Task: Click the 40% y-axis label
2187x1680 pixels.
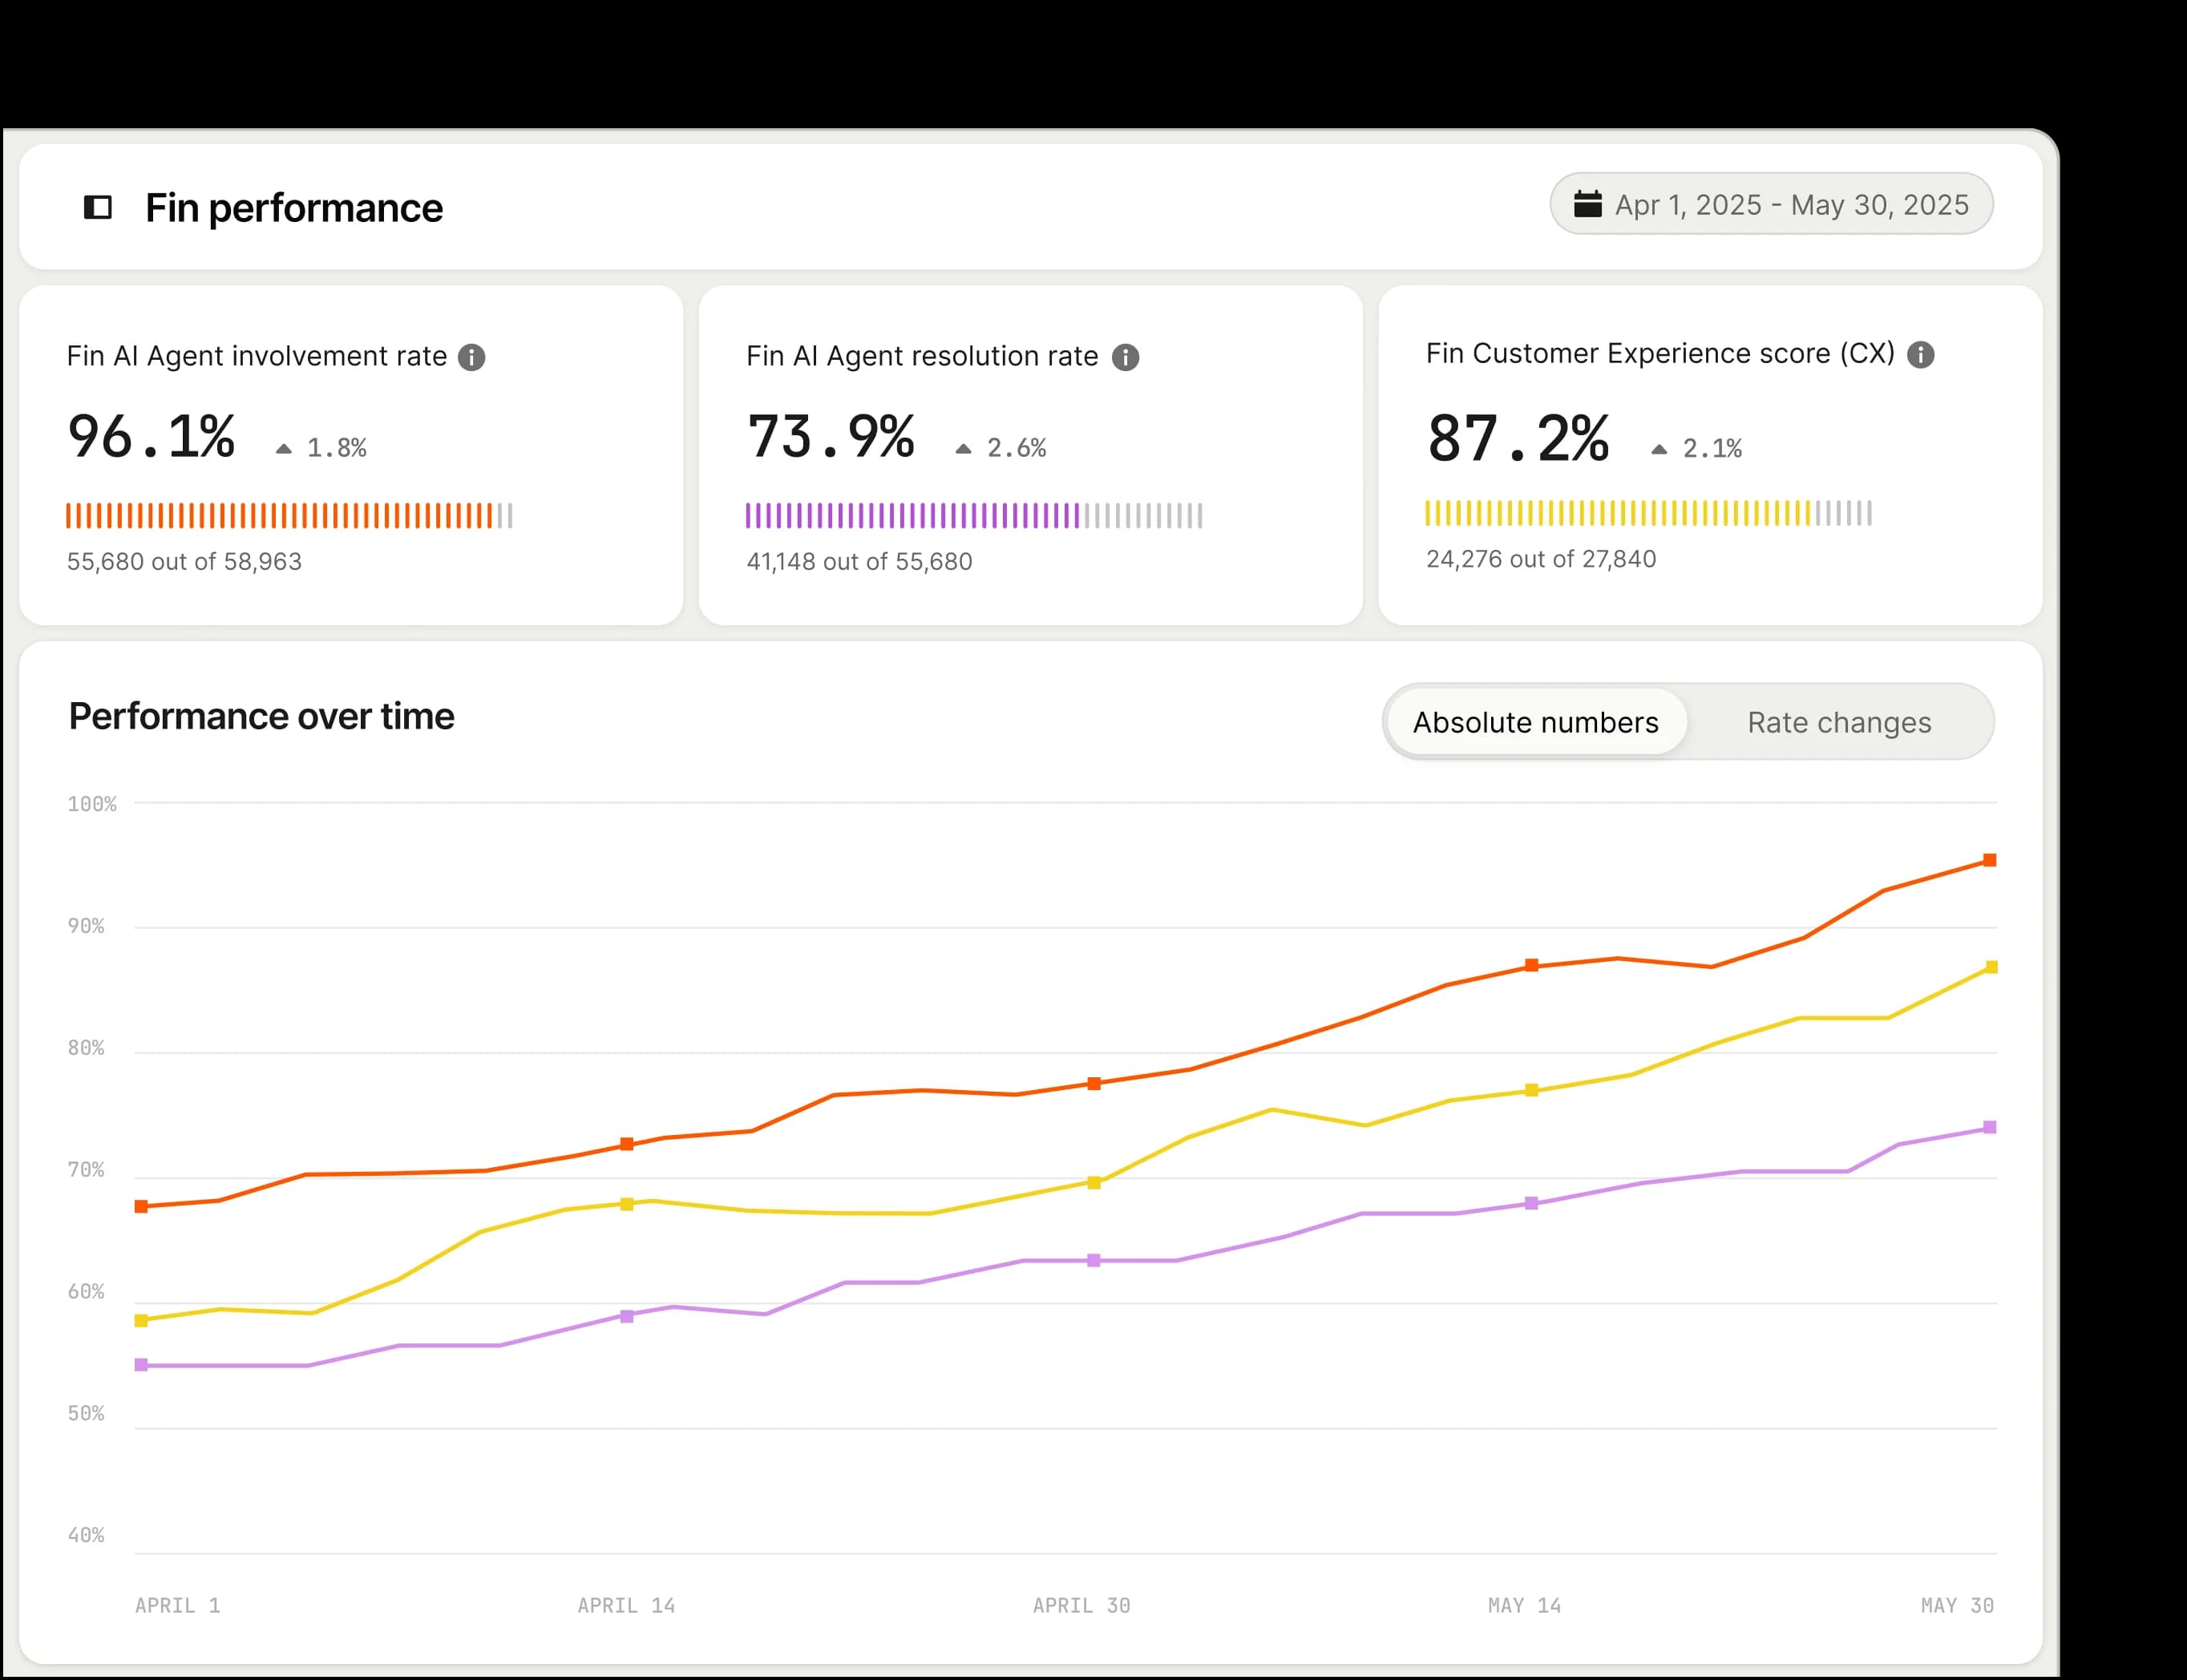Action: coord(86,1535)
